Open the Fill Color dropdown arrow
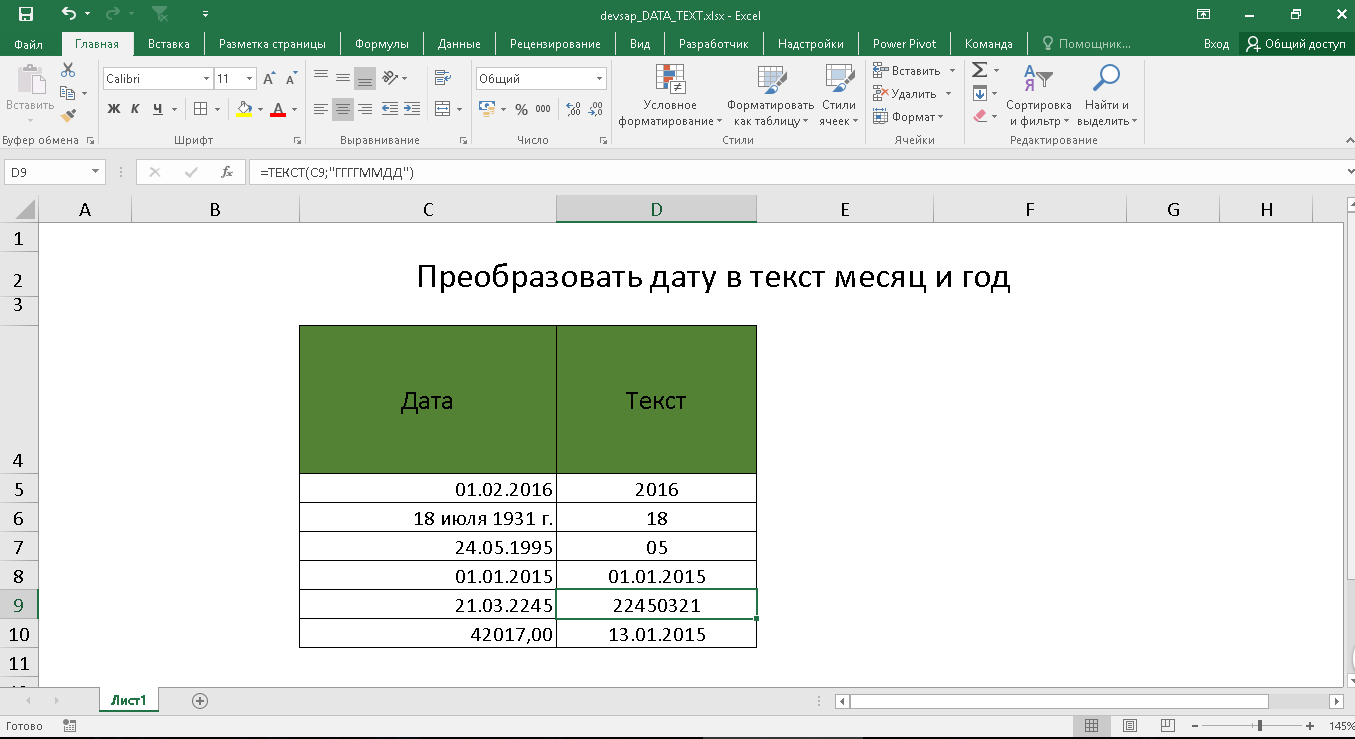The height and width of the screenshot is (739, 1355). tap(260, 109)
